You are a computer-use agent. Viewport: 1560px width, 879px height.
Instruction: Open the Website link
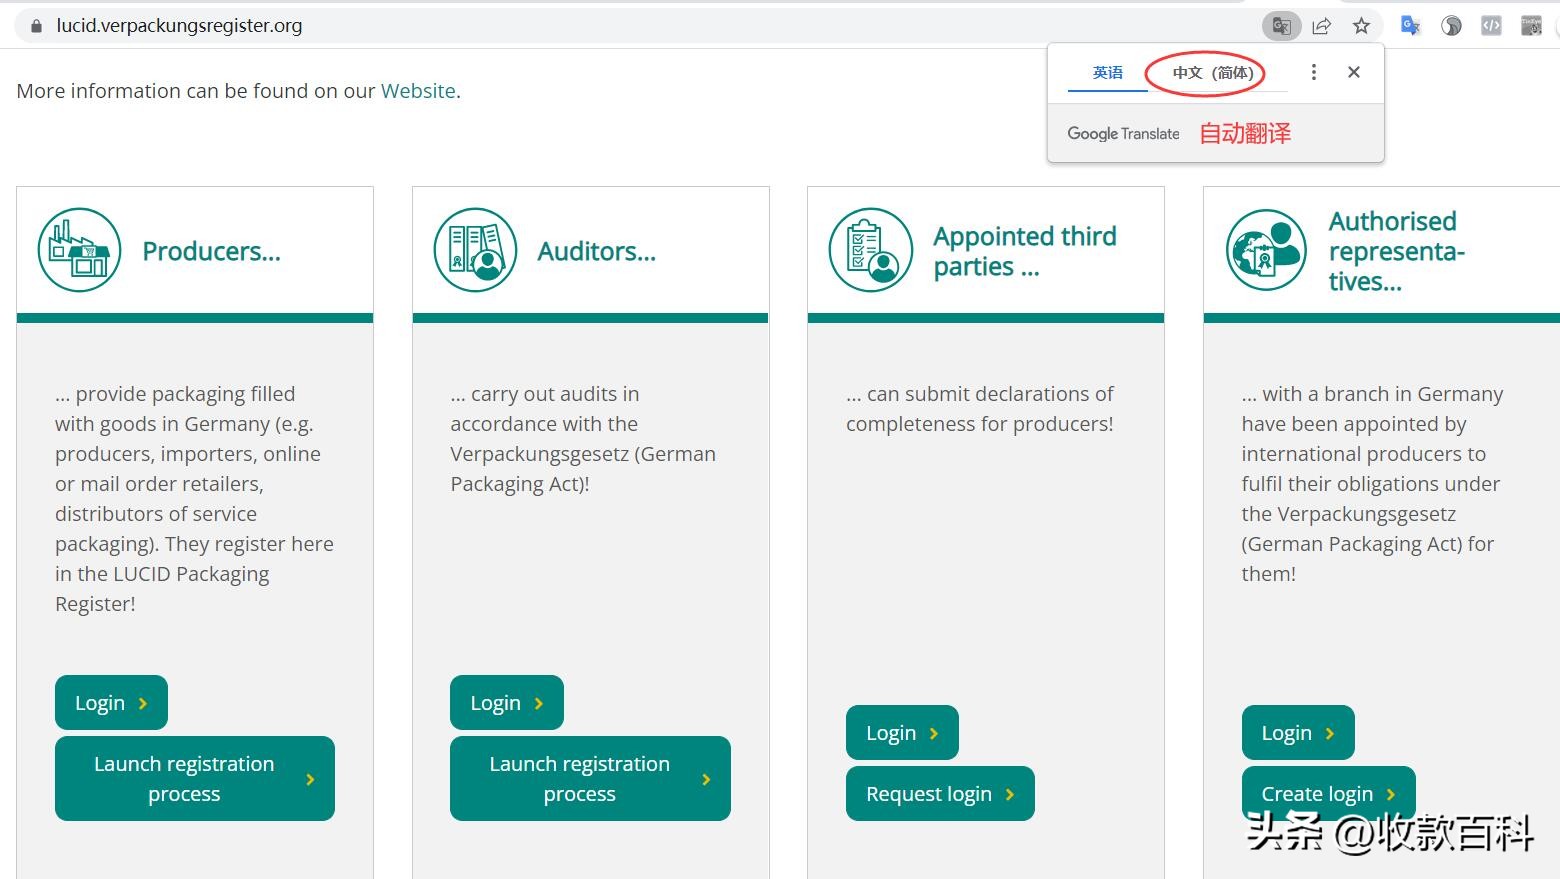point(418,91)
